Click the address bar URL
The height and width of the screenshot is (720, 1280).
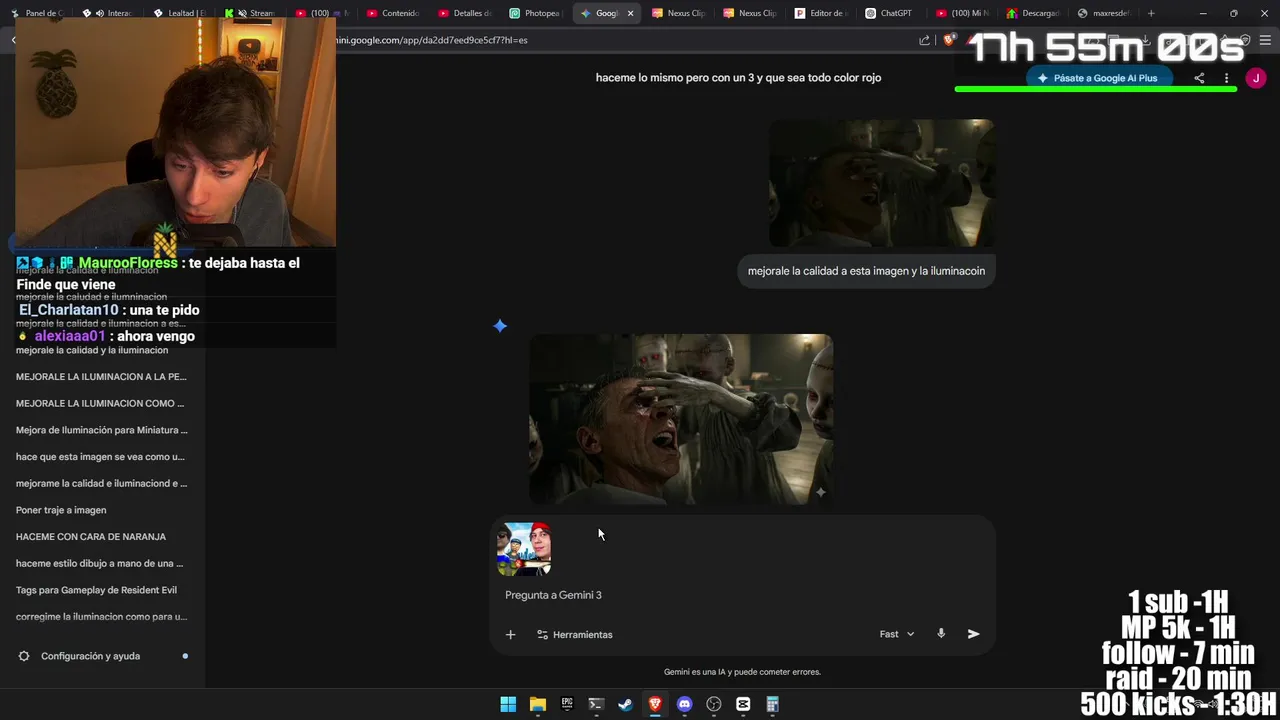[x=430, y=40]
